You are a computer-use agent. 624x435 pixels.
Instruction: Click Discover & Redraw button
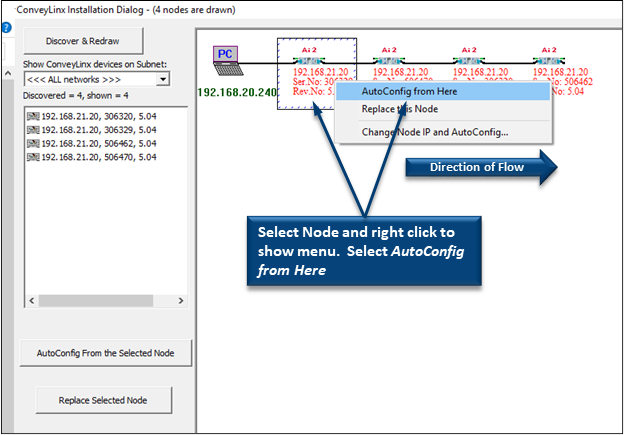coord(83,41)
